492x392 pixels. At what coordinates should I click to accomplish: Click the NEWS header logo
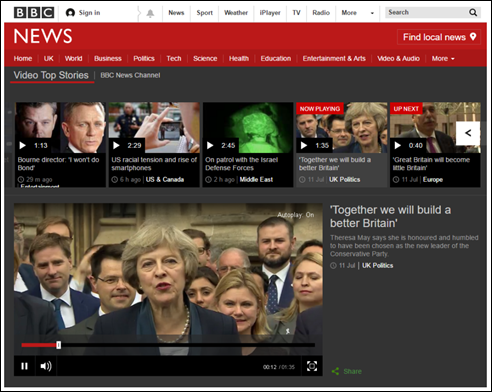click(x=43, y=36)
